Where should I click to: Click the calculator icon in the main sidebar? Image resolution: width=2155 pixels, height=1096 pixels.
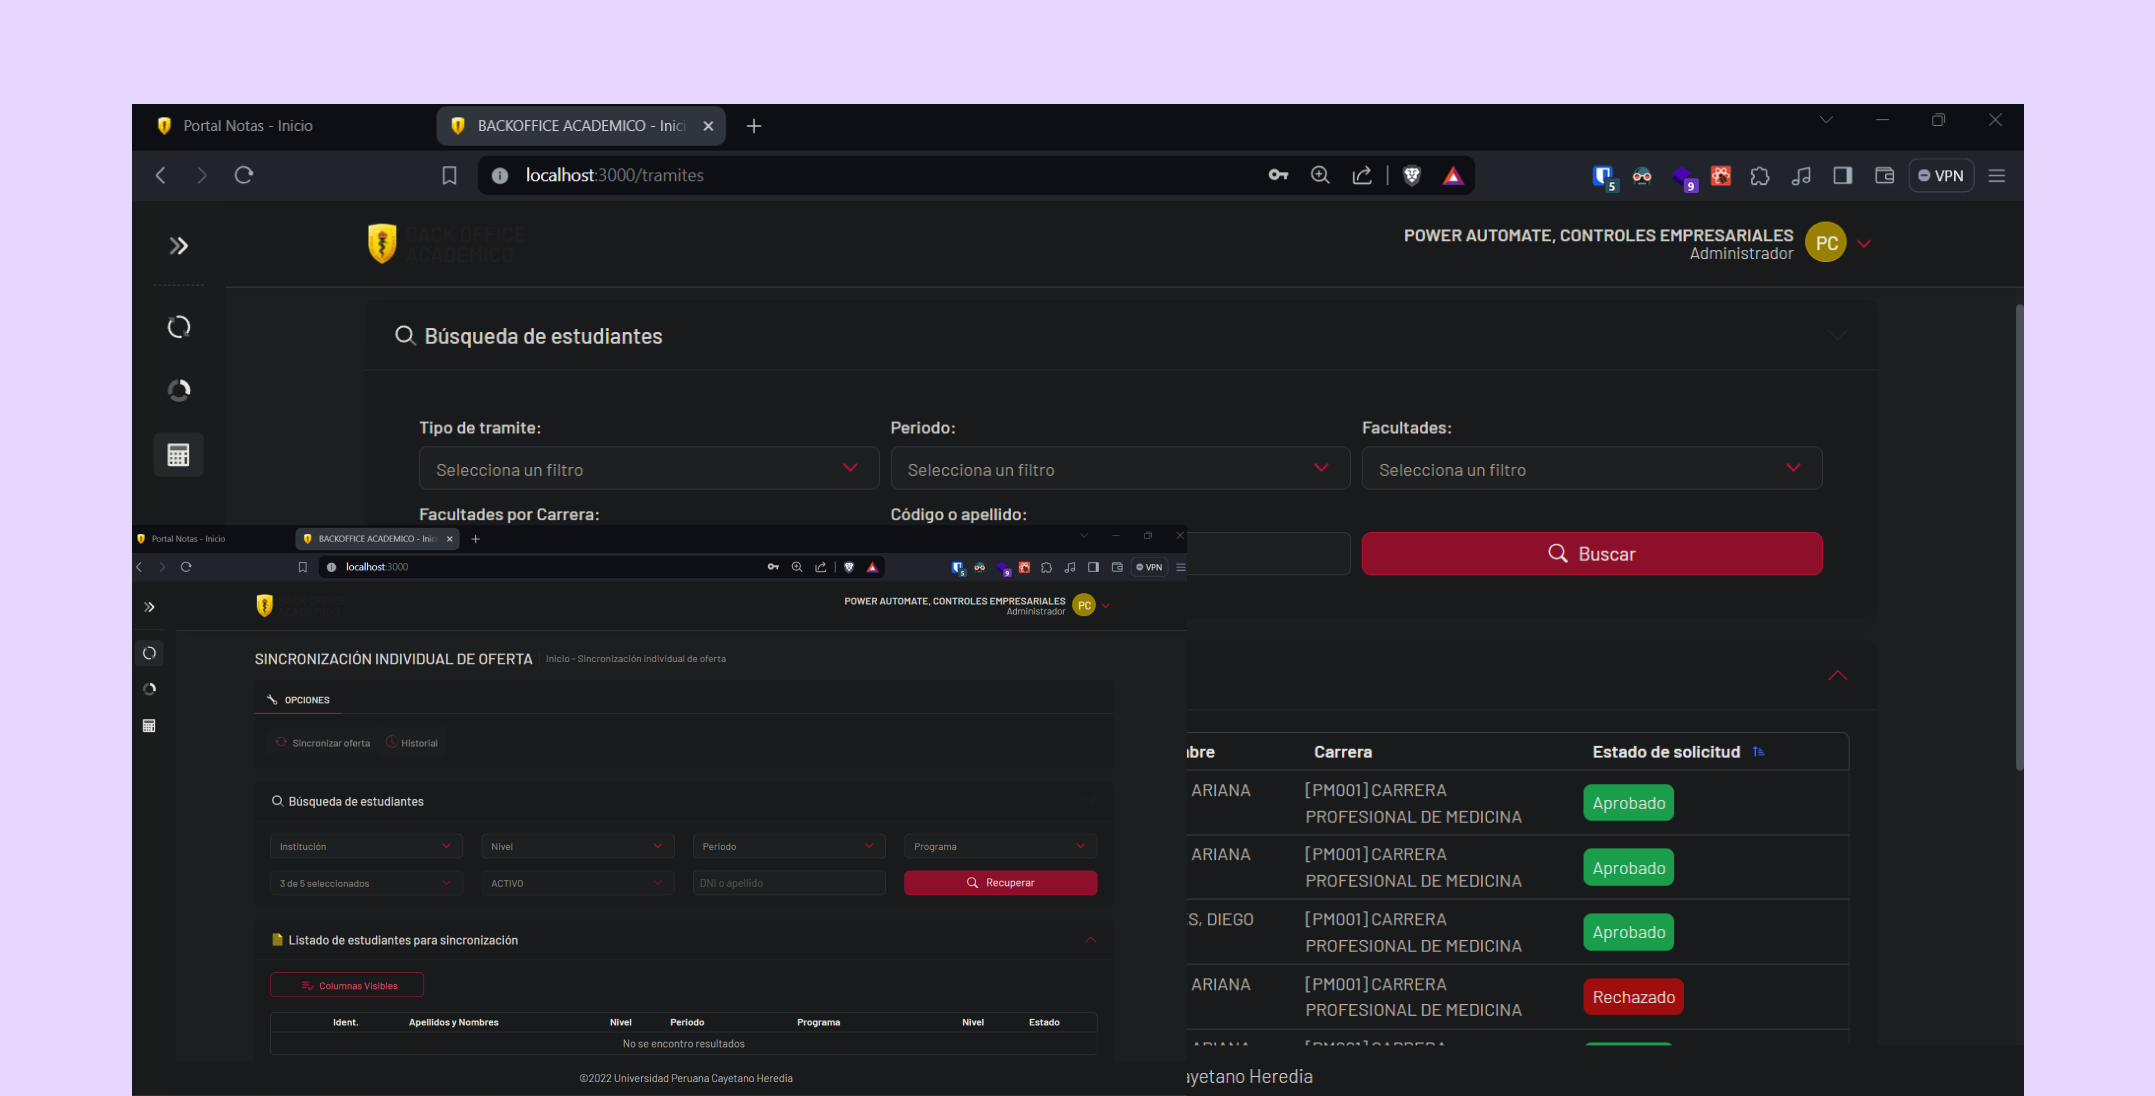[x=178, y=455]
